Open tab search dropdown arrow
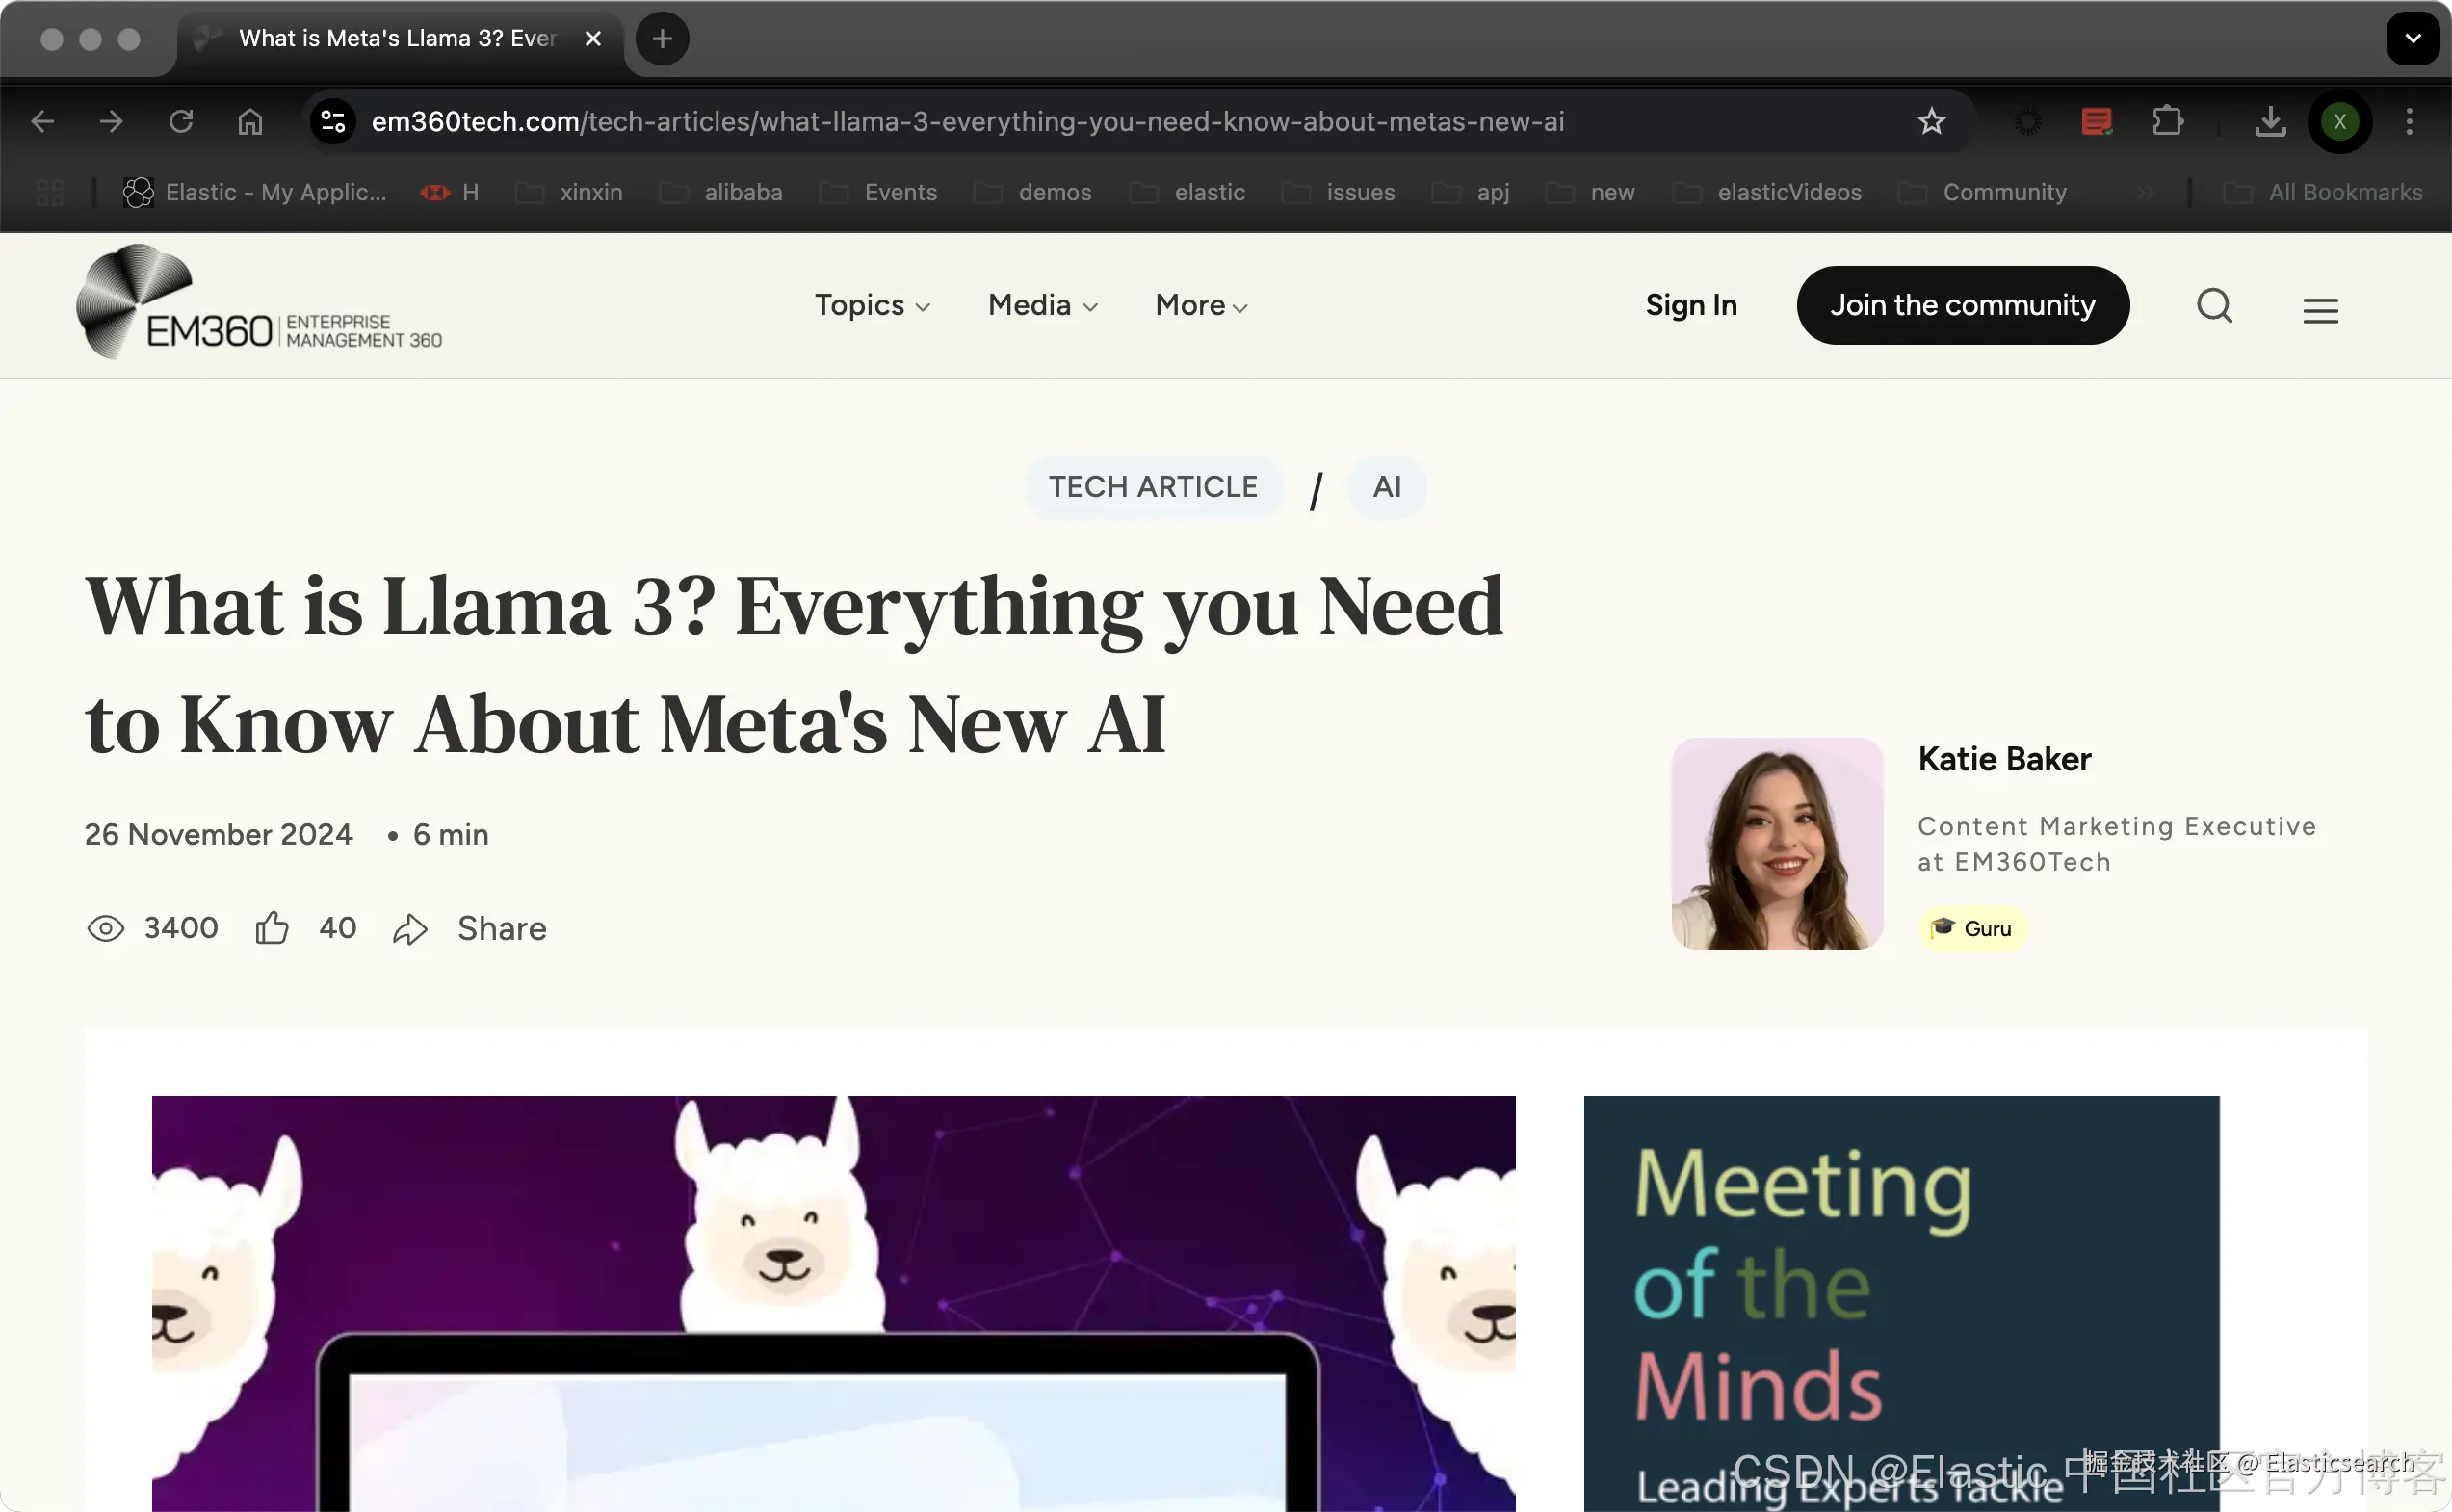Image resolution: width=2452 pixels, height=1512 pixels. (x=2412, y=38)
